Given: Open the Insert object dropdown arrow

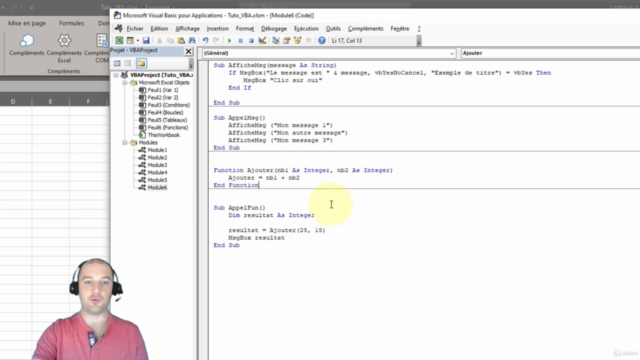Looking at the screenshot, I should 138,40.
